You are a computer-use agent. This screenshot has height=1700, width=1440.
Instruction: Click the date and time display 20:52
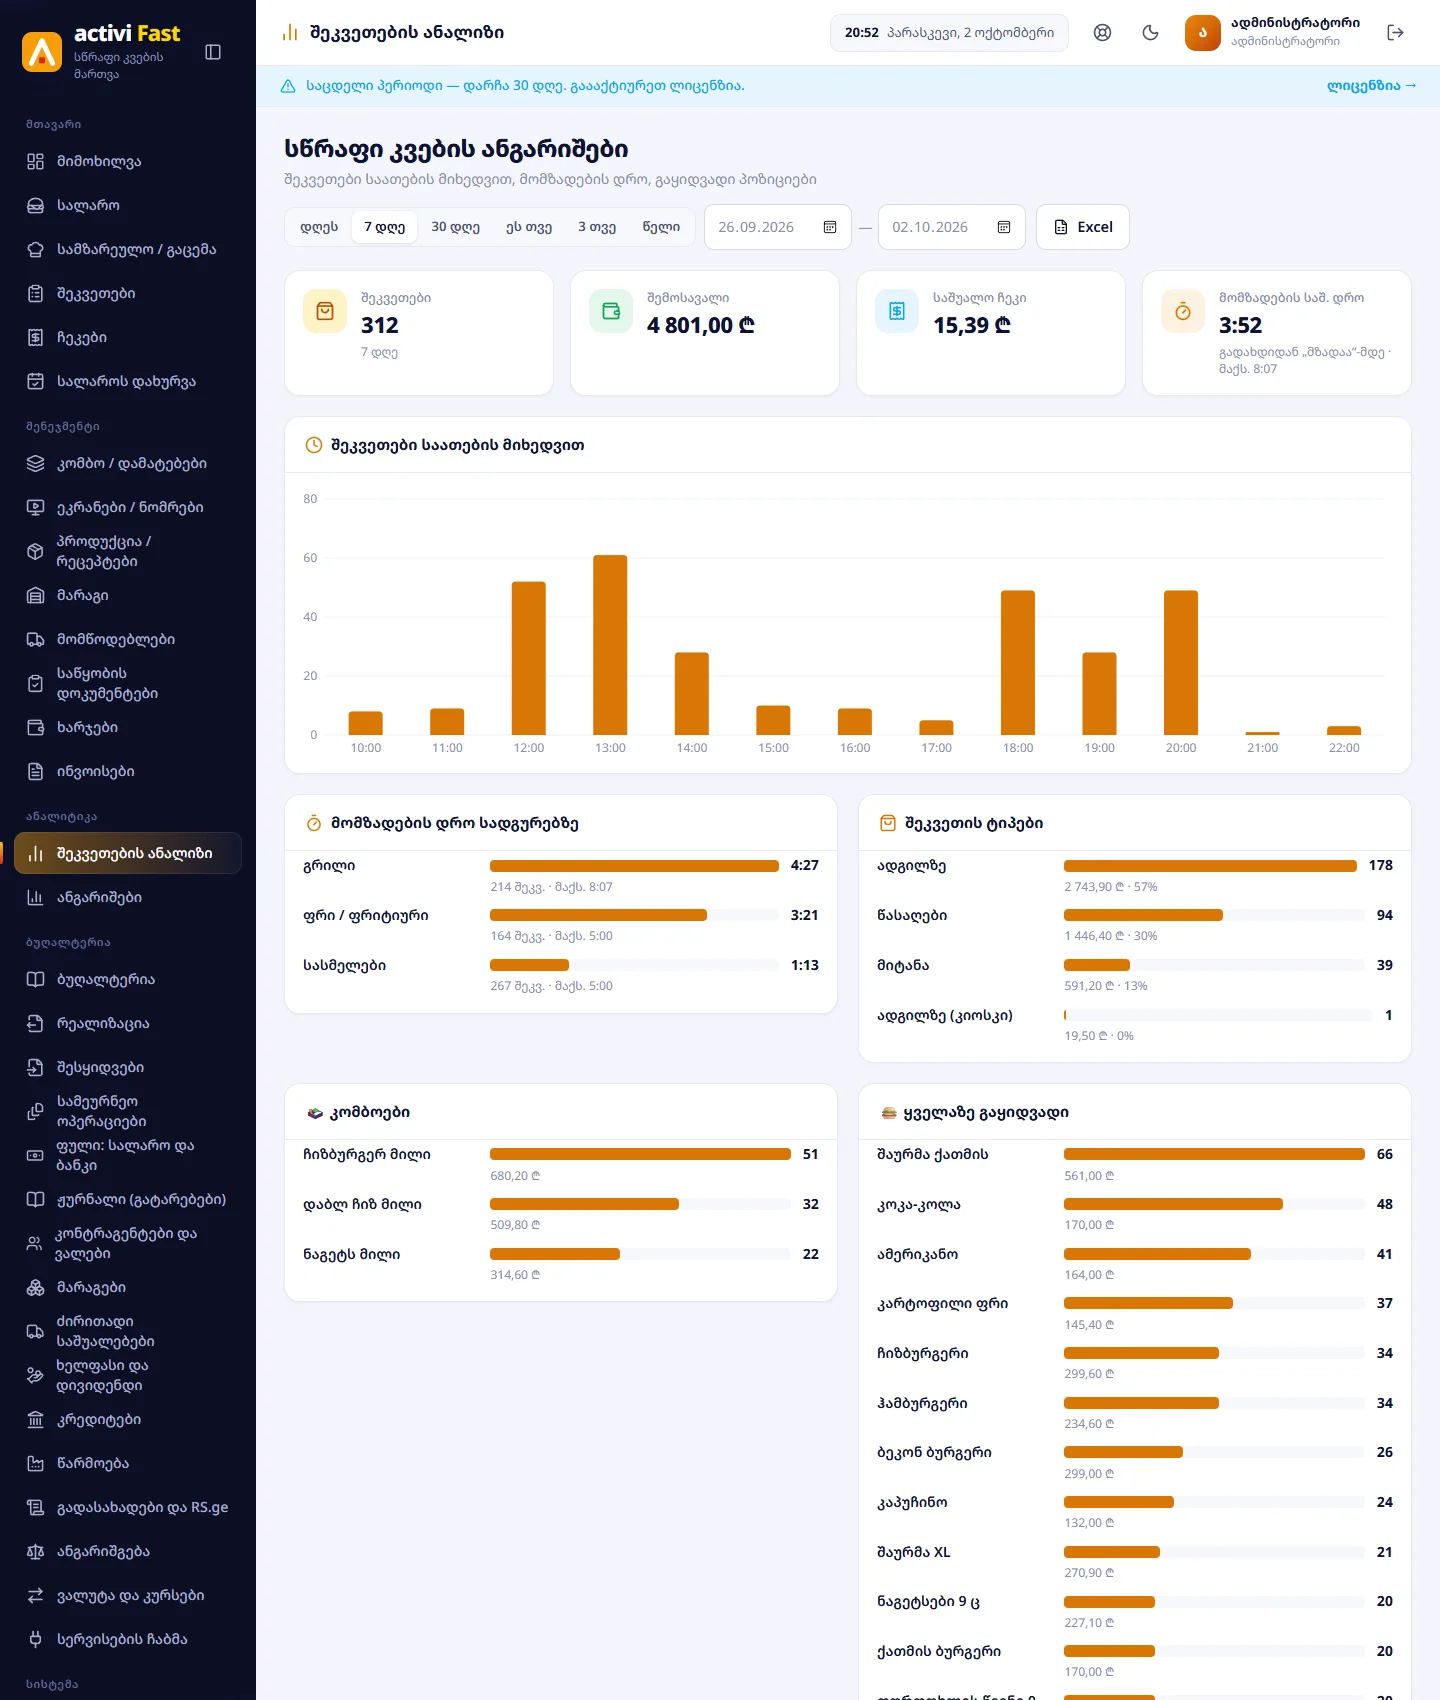tap(949, 33)
